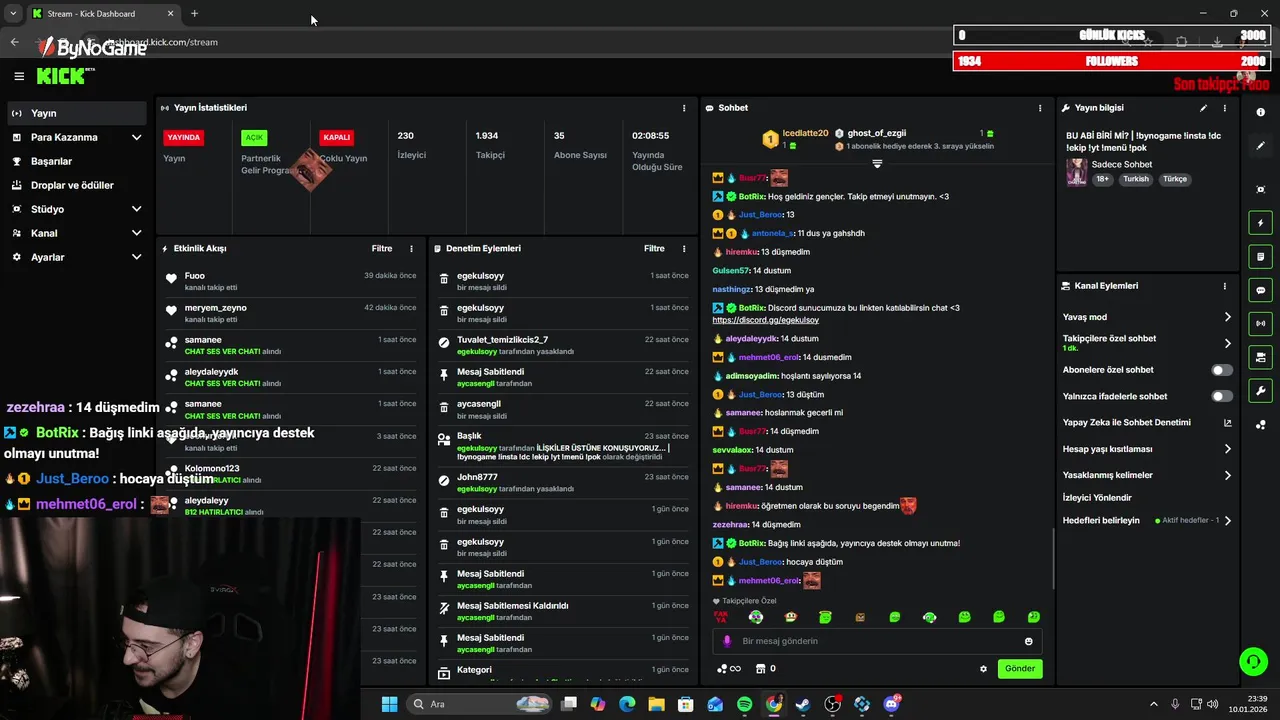Click İzleyici Yönlendir option

1097,498
